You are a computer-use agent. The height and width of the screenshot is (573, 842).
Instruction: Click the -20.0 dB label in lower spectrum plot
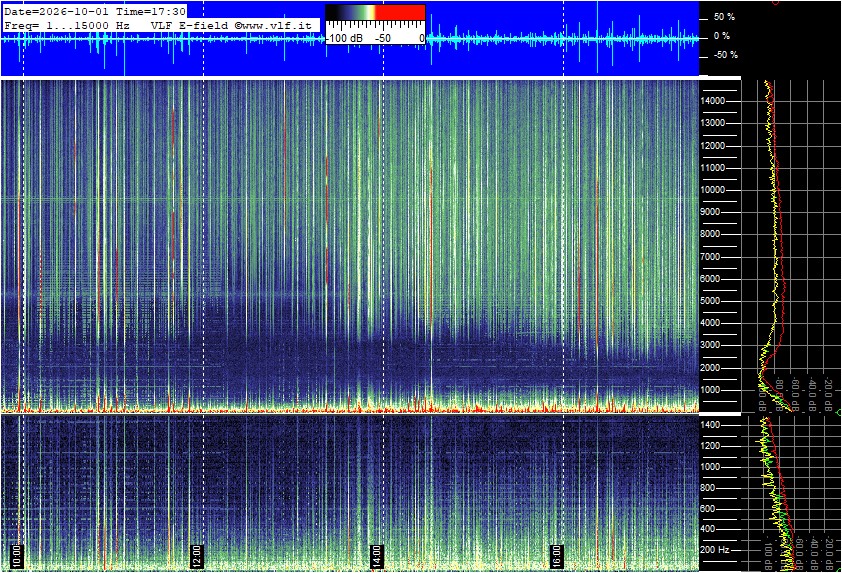click(829, 553)
